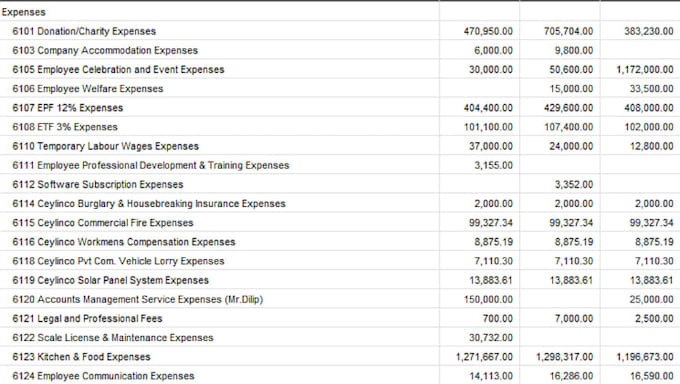Image resolution: width=680 pixels, height=384 pixels.
Task: Click the 700.00 Legal Fees amount
Action: point(497,318)
